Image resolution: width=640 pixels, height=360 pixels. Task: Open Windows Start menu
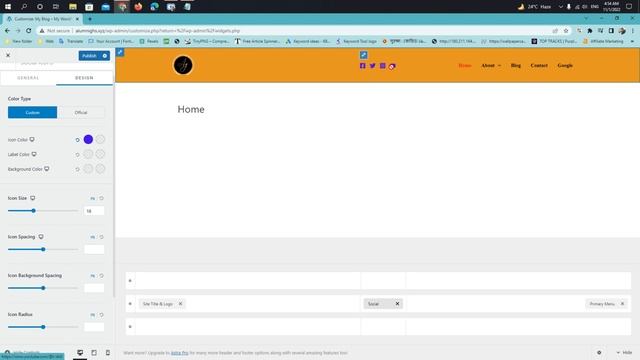[8, 7]
